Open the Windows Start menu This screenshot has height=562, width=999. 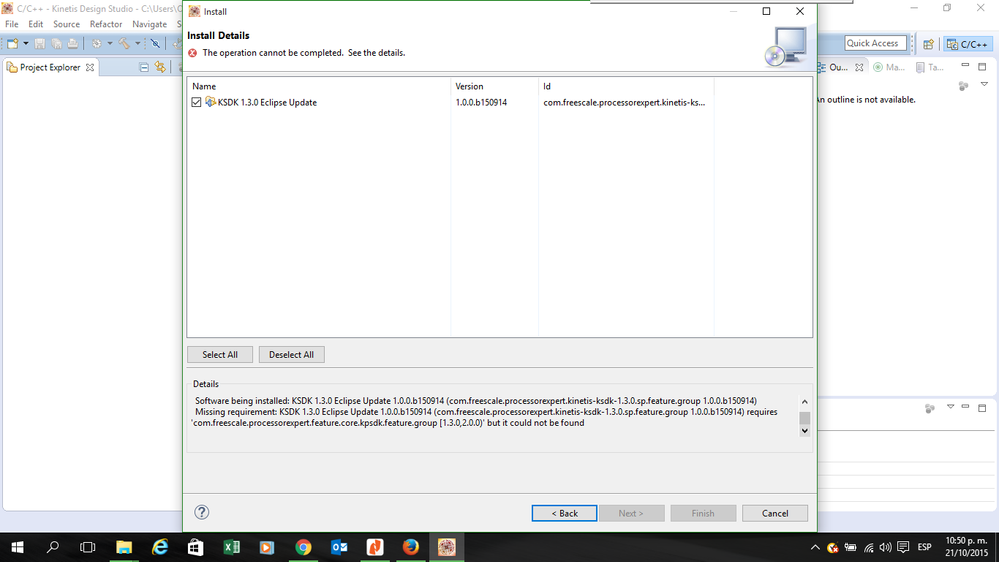click(x=17, y=547)
